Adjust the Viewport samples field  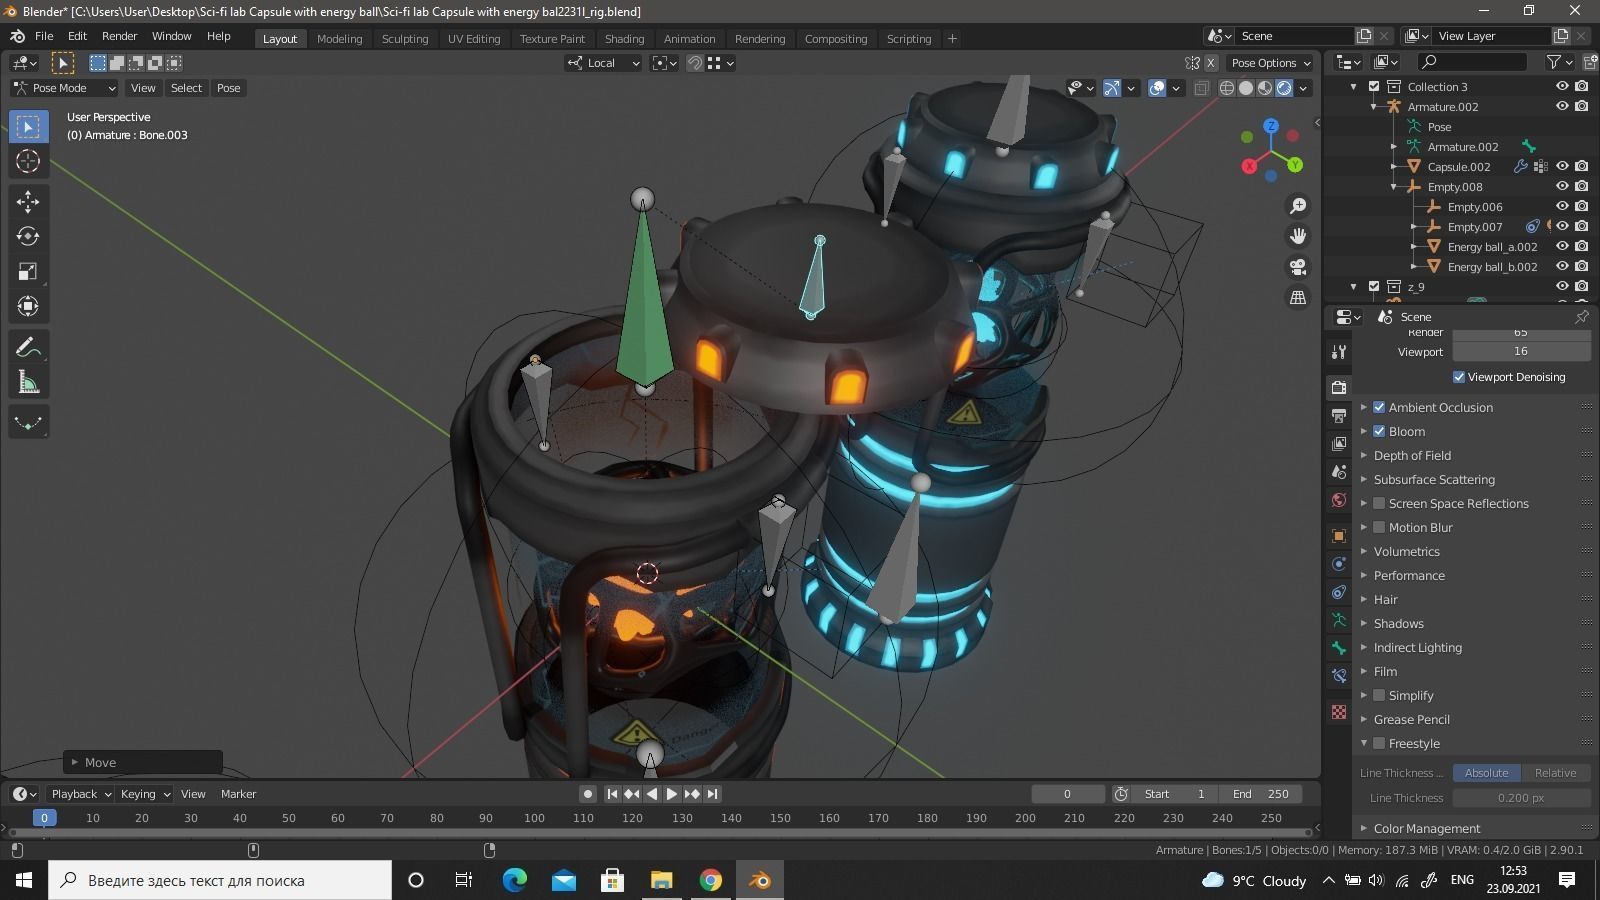pyautogui.click(x=1521, y=351)
